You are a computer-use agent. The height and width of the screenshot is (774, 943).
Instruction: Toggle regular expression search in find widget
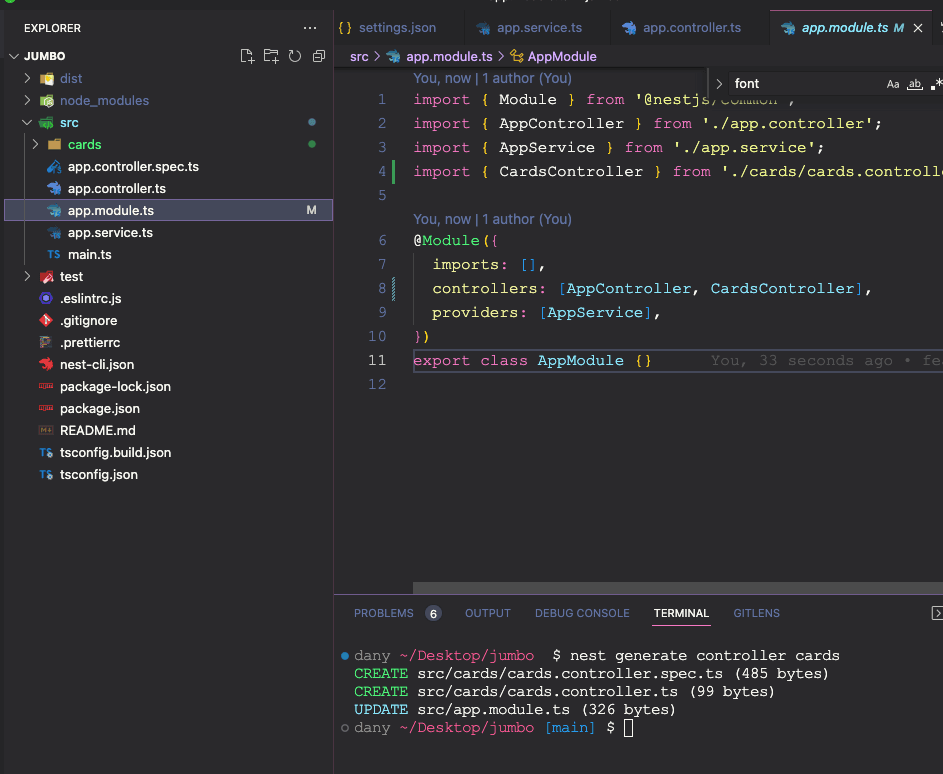click(x=935, y=84)
